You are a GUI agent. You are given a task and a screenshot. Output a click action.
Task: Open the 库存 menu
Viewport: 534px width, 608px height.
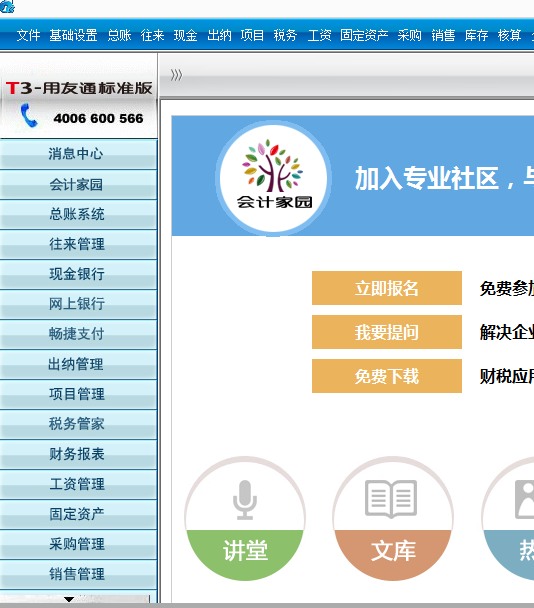[476, 35]
